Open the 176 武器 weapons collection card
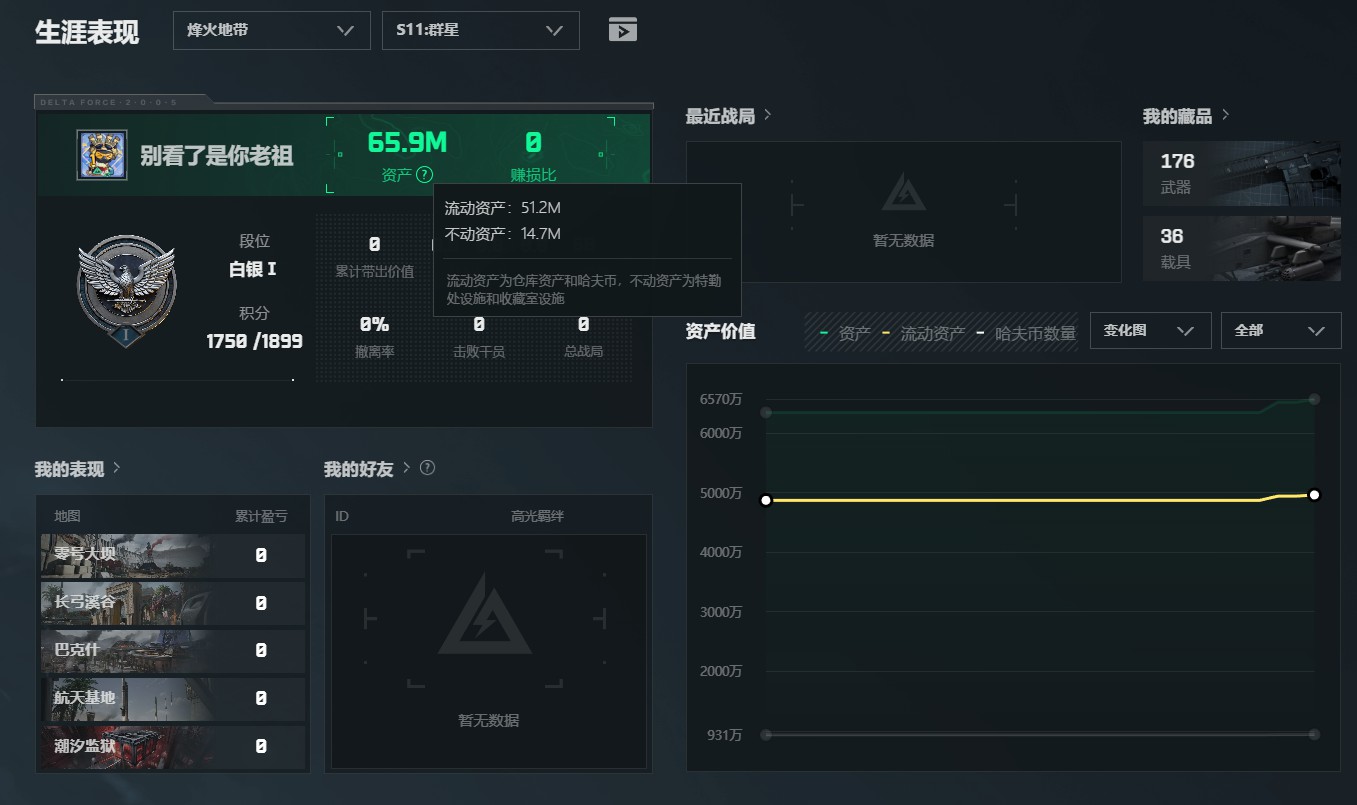The width and height of the screenshot is (1357, 805). click(1242, 174)
